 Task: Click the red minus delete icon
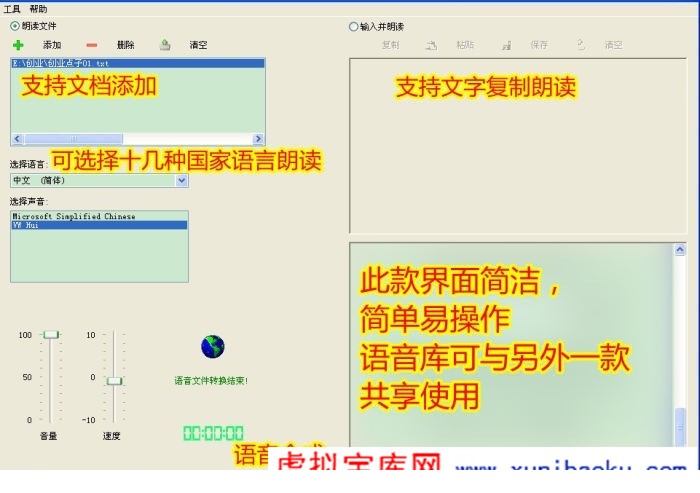(92, 45)
